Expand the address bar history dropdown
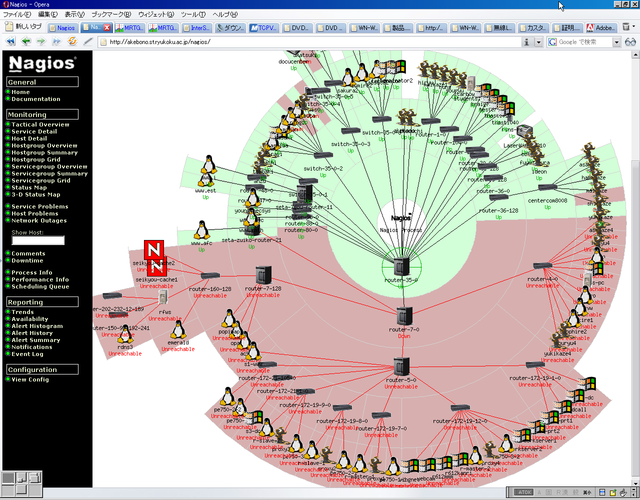 (539, 42)
